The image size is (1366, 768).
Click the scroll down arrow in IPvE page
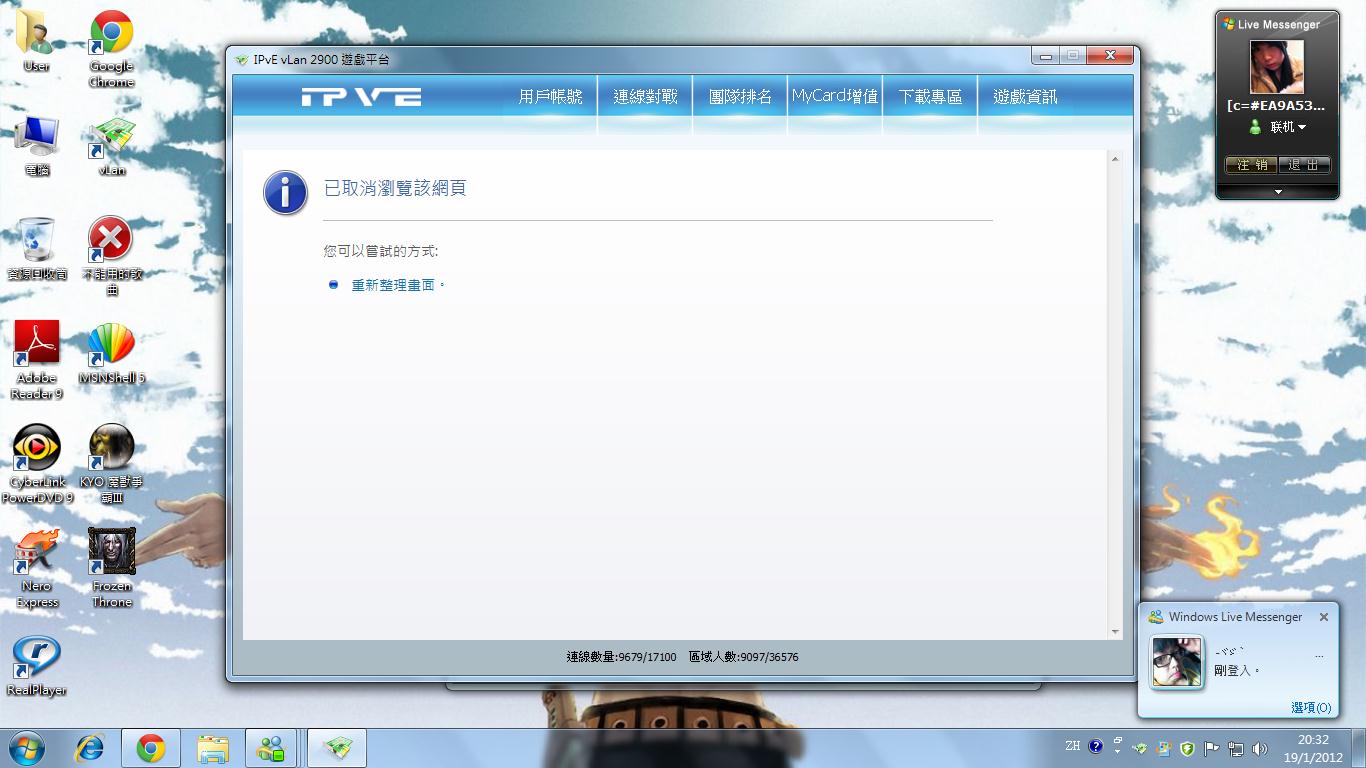tap(1115, 632)
